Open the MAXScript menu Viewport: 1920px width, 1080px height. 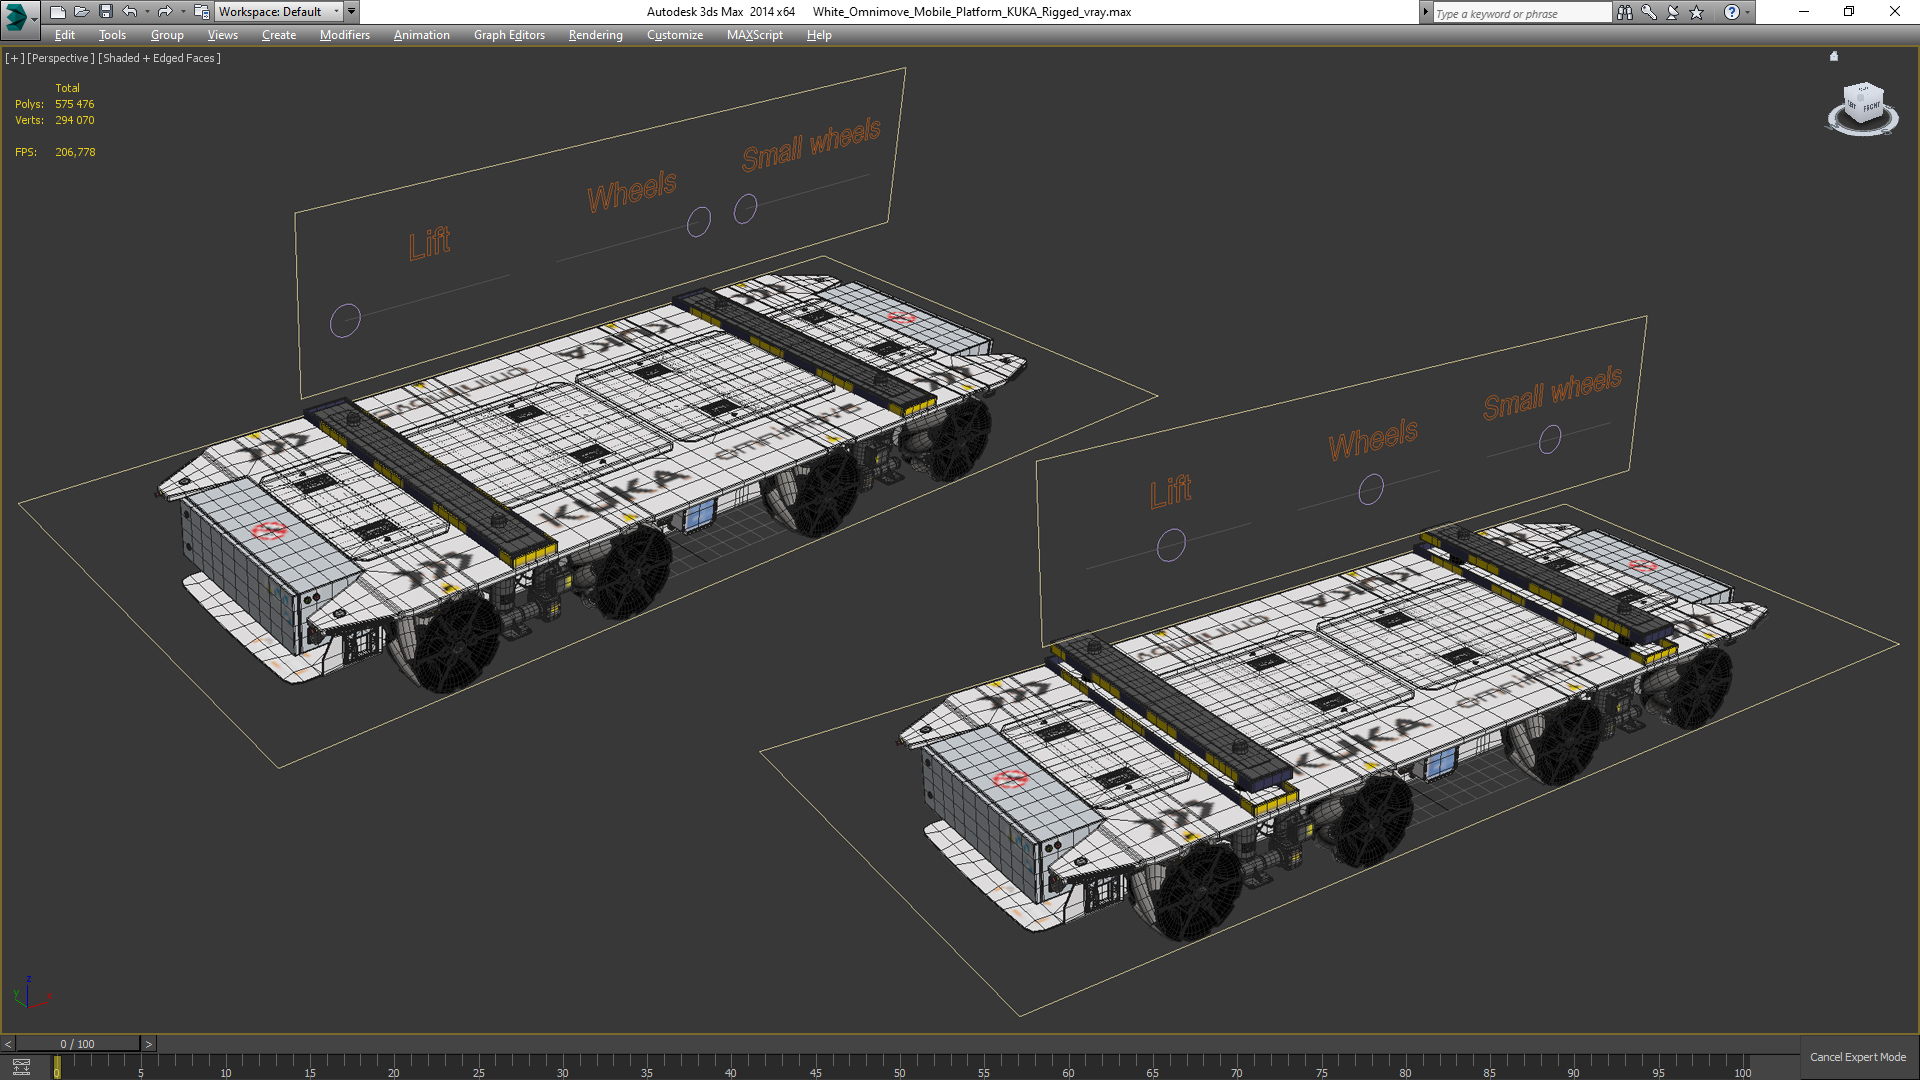tap(754, 35)
